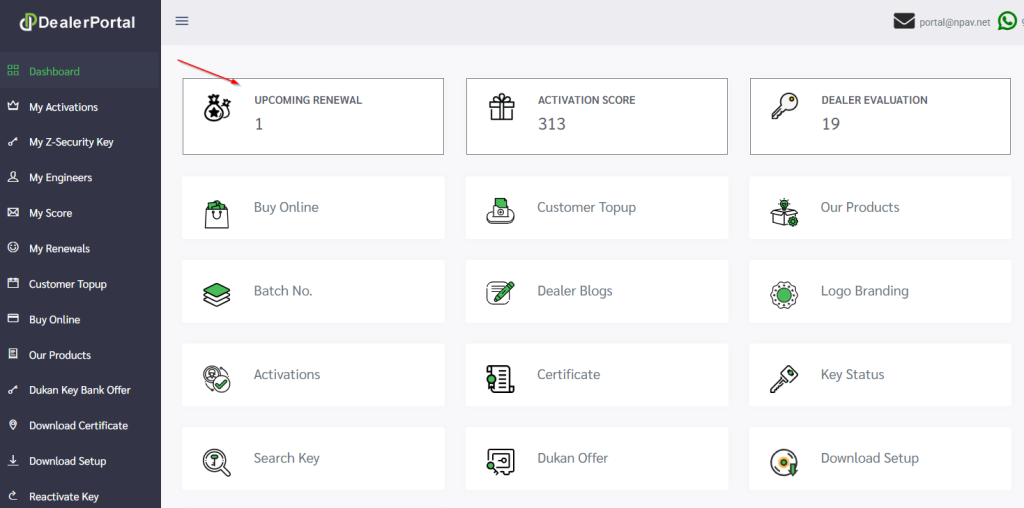Click the portal@npav.net email link
The image size is (1024, 508).
pyautogui.click(x=954, y=22)
